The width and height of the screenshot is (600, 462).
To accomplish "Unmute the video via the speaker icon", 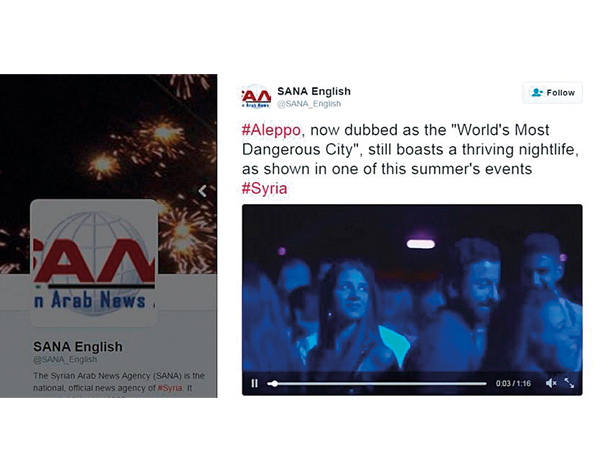I will tap(551, 383).
